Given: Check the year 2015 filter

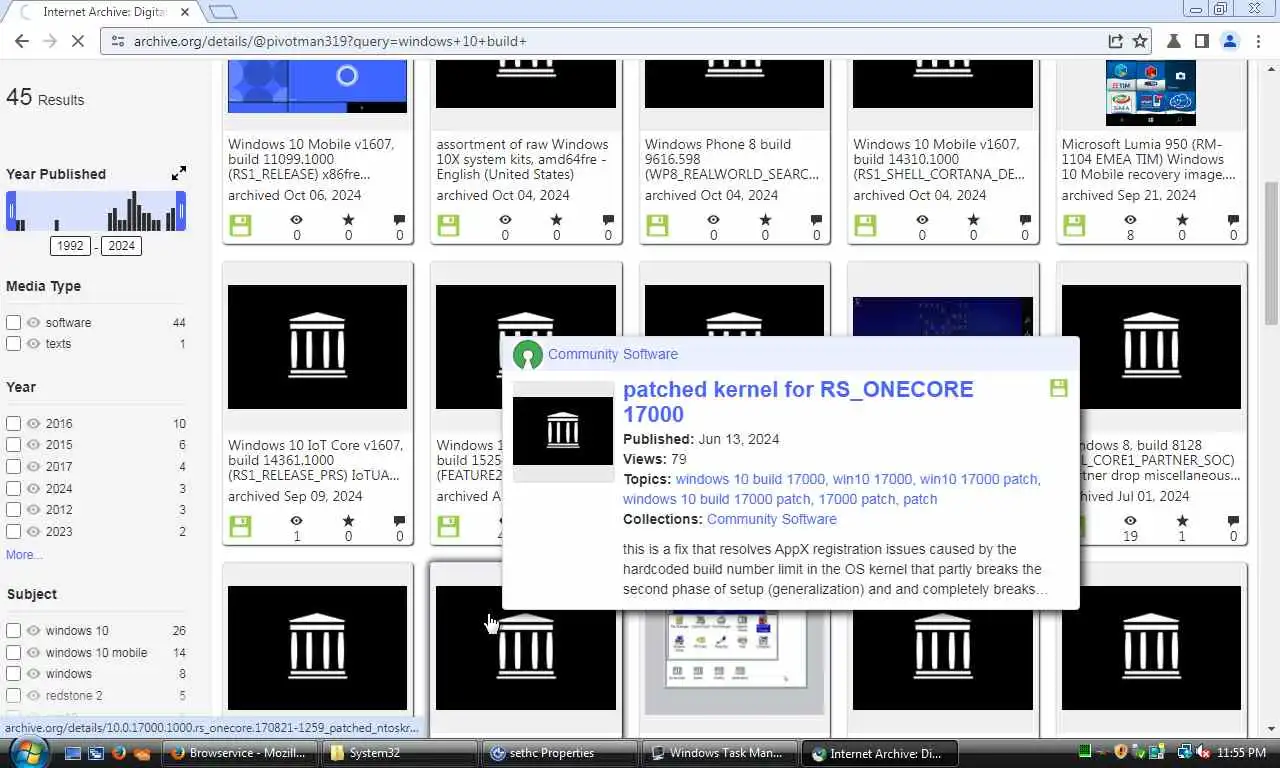Looking at the screenshot, I should point(13,444).
